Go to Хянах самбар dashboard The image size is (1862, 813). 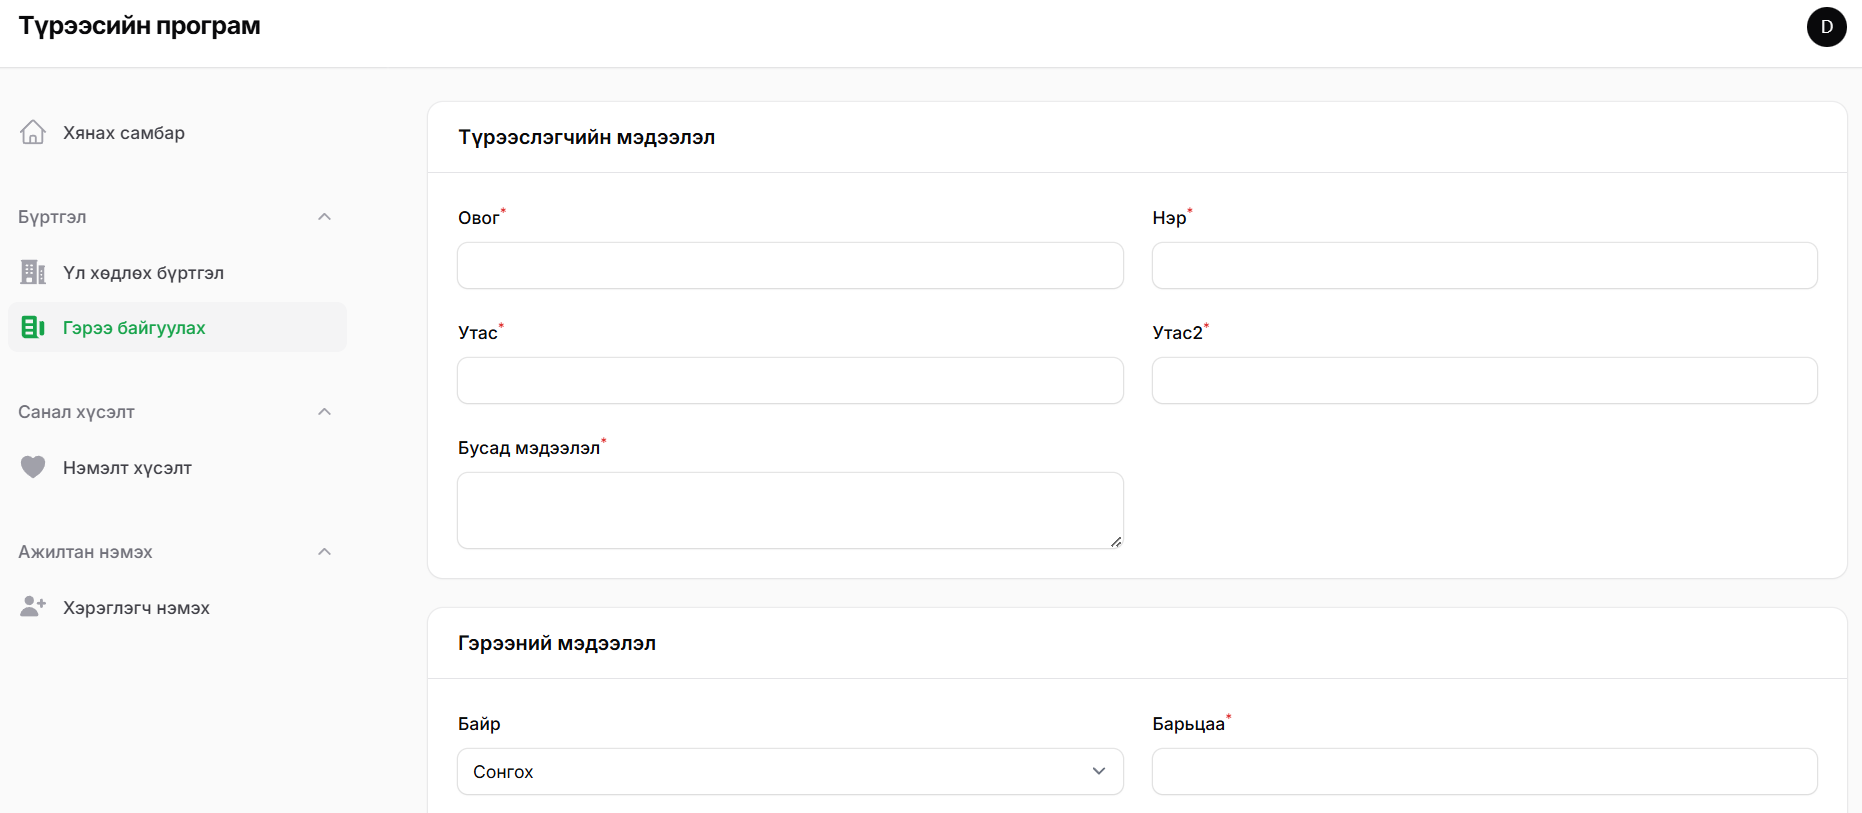(x=124, y=133)
